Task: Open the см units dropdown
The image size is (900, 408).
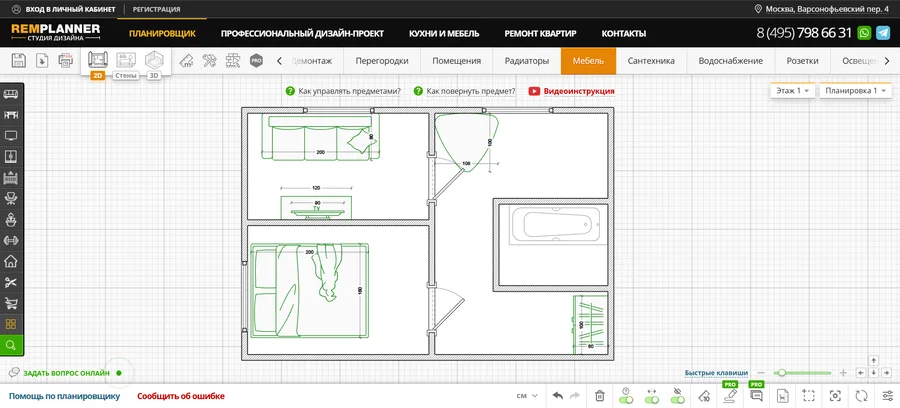Action: [x=526, y=396]
